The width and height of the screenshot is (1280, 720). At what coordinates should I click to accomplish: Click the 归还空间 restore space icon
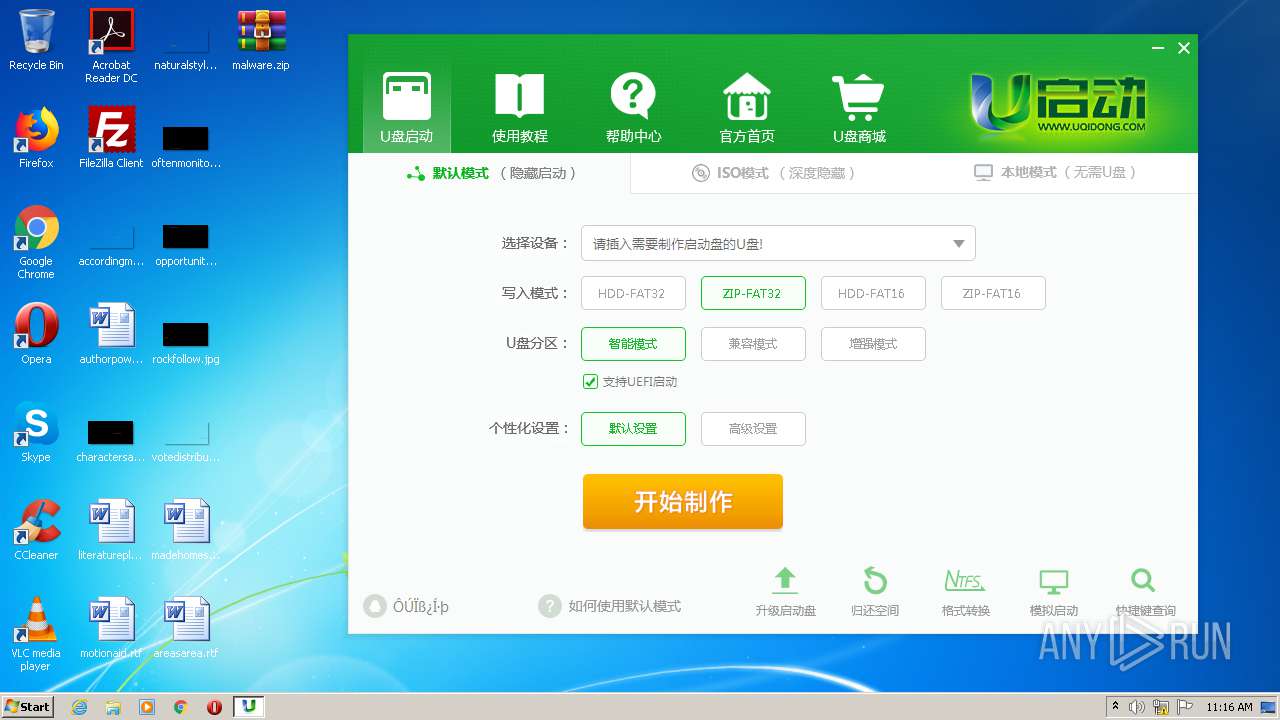875,592
